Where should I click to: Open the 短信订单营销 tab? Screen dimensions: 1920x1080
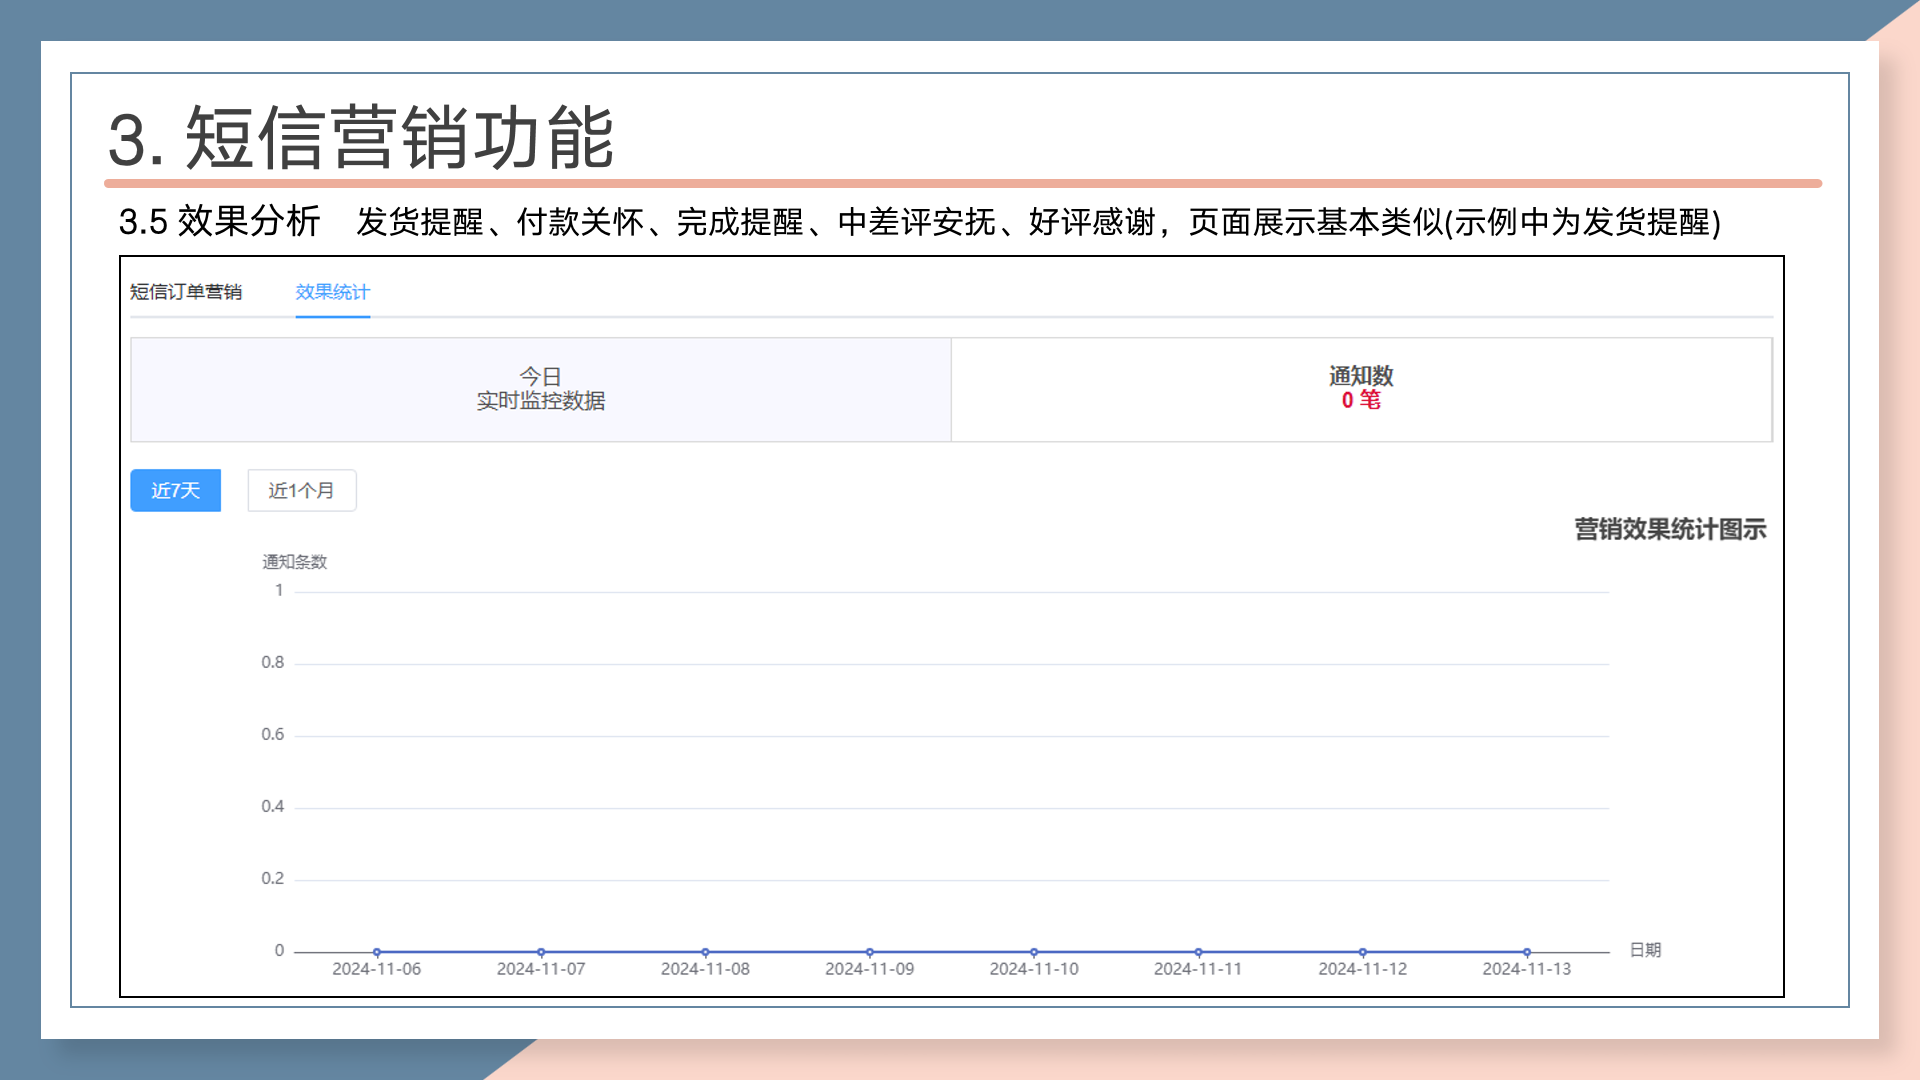pyautogui.click(x=186, y=292)
